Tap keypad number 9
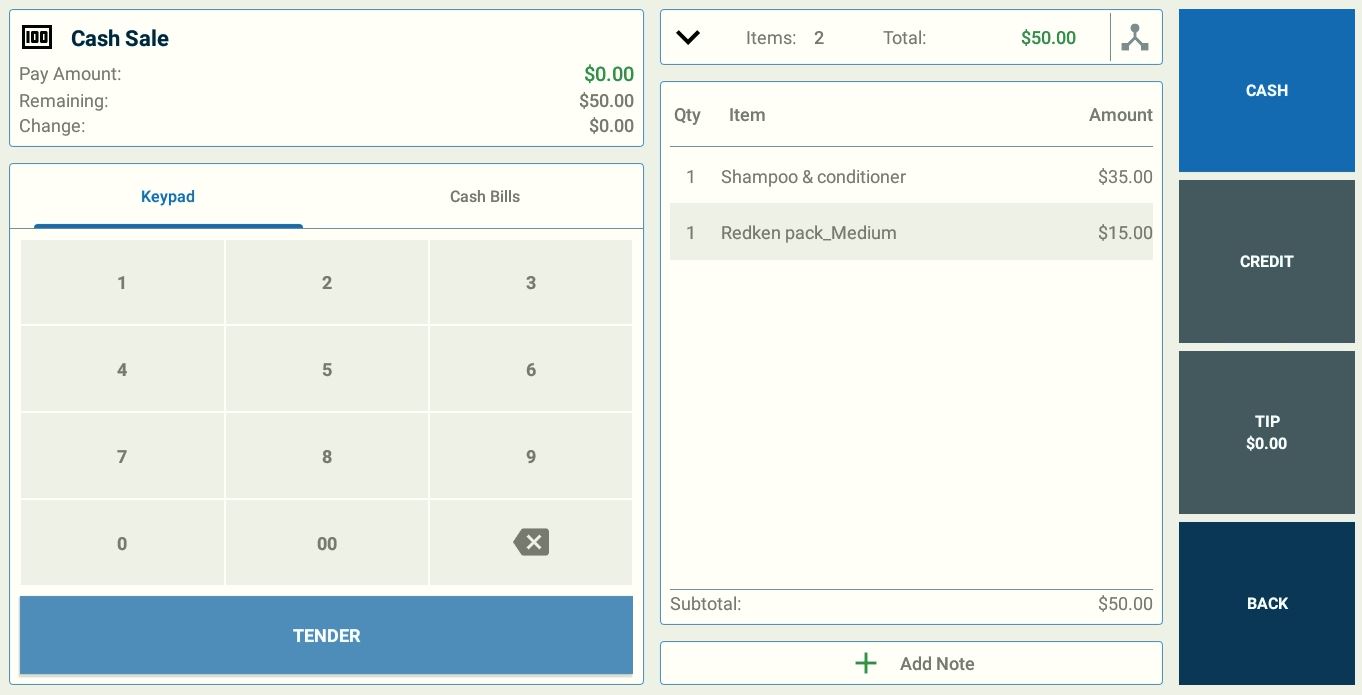1362x695 pixels. pyautogui.click(x=531, y=457)
